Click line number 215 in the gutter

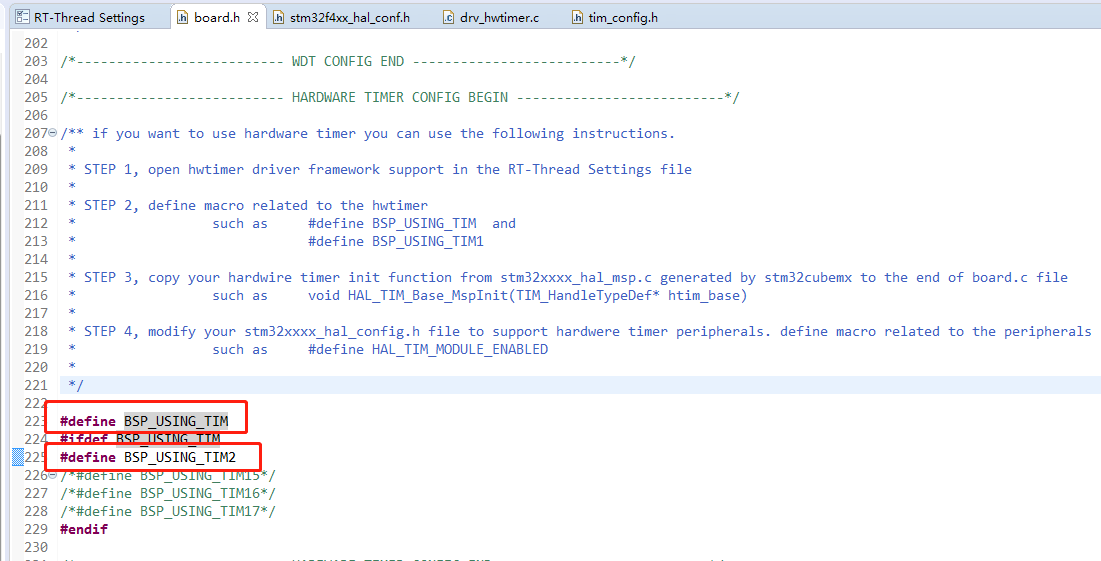(36, 277)
